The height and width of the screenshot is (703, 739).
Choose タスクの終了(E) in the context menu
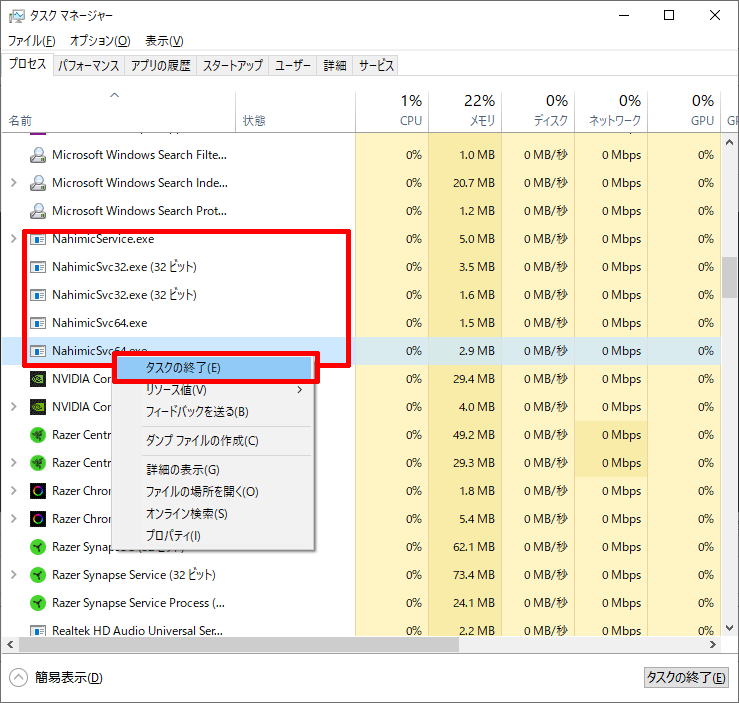(x=214, y=368)
